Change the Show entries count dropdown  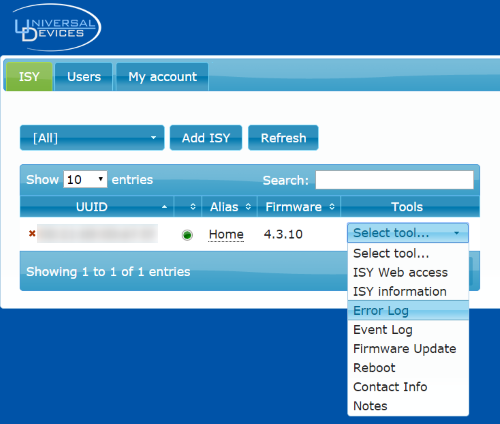tap(85, 179)
